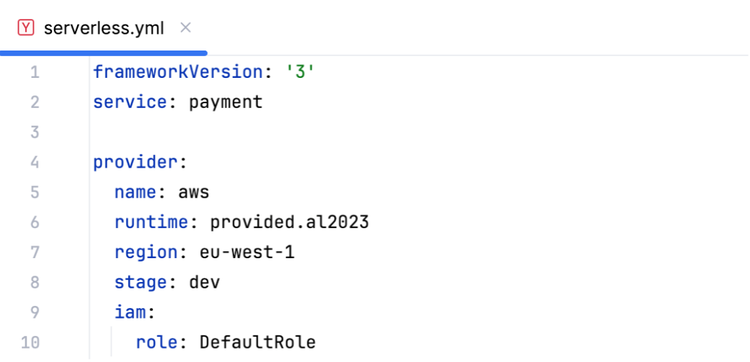Screen dimensions: 750x362
Task: Click line number 9 in the gutter
Action: pyautogui.click(x=34, y=312)
